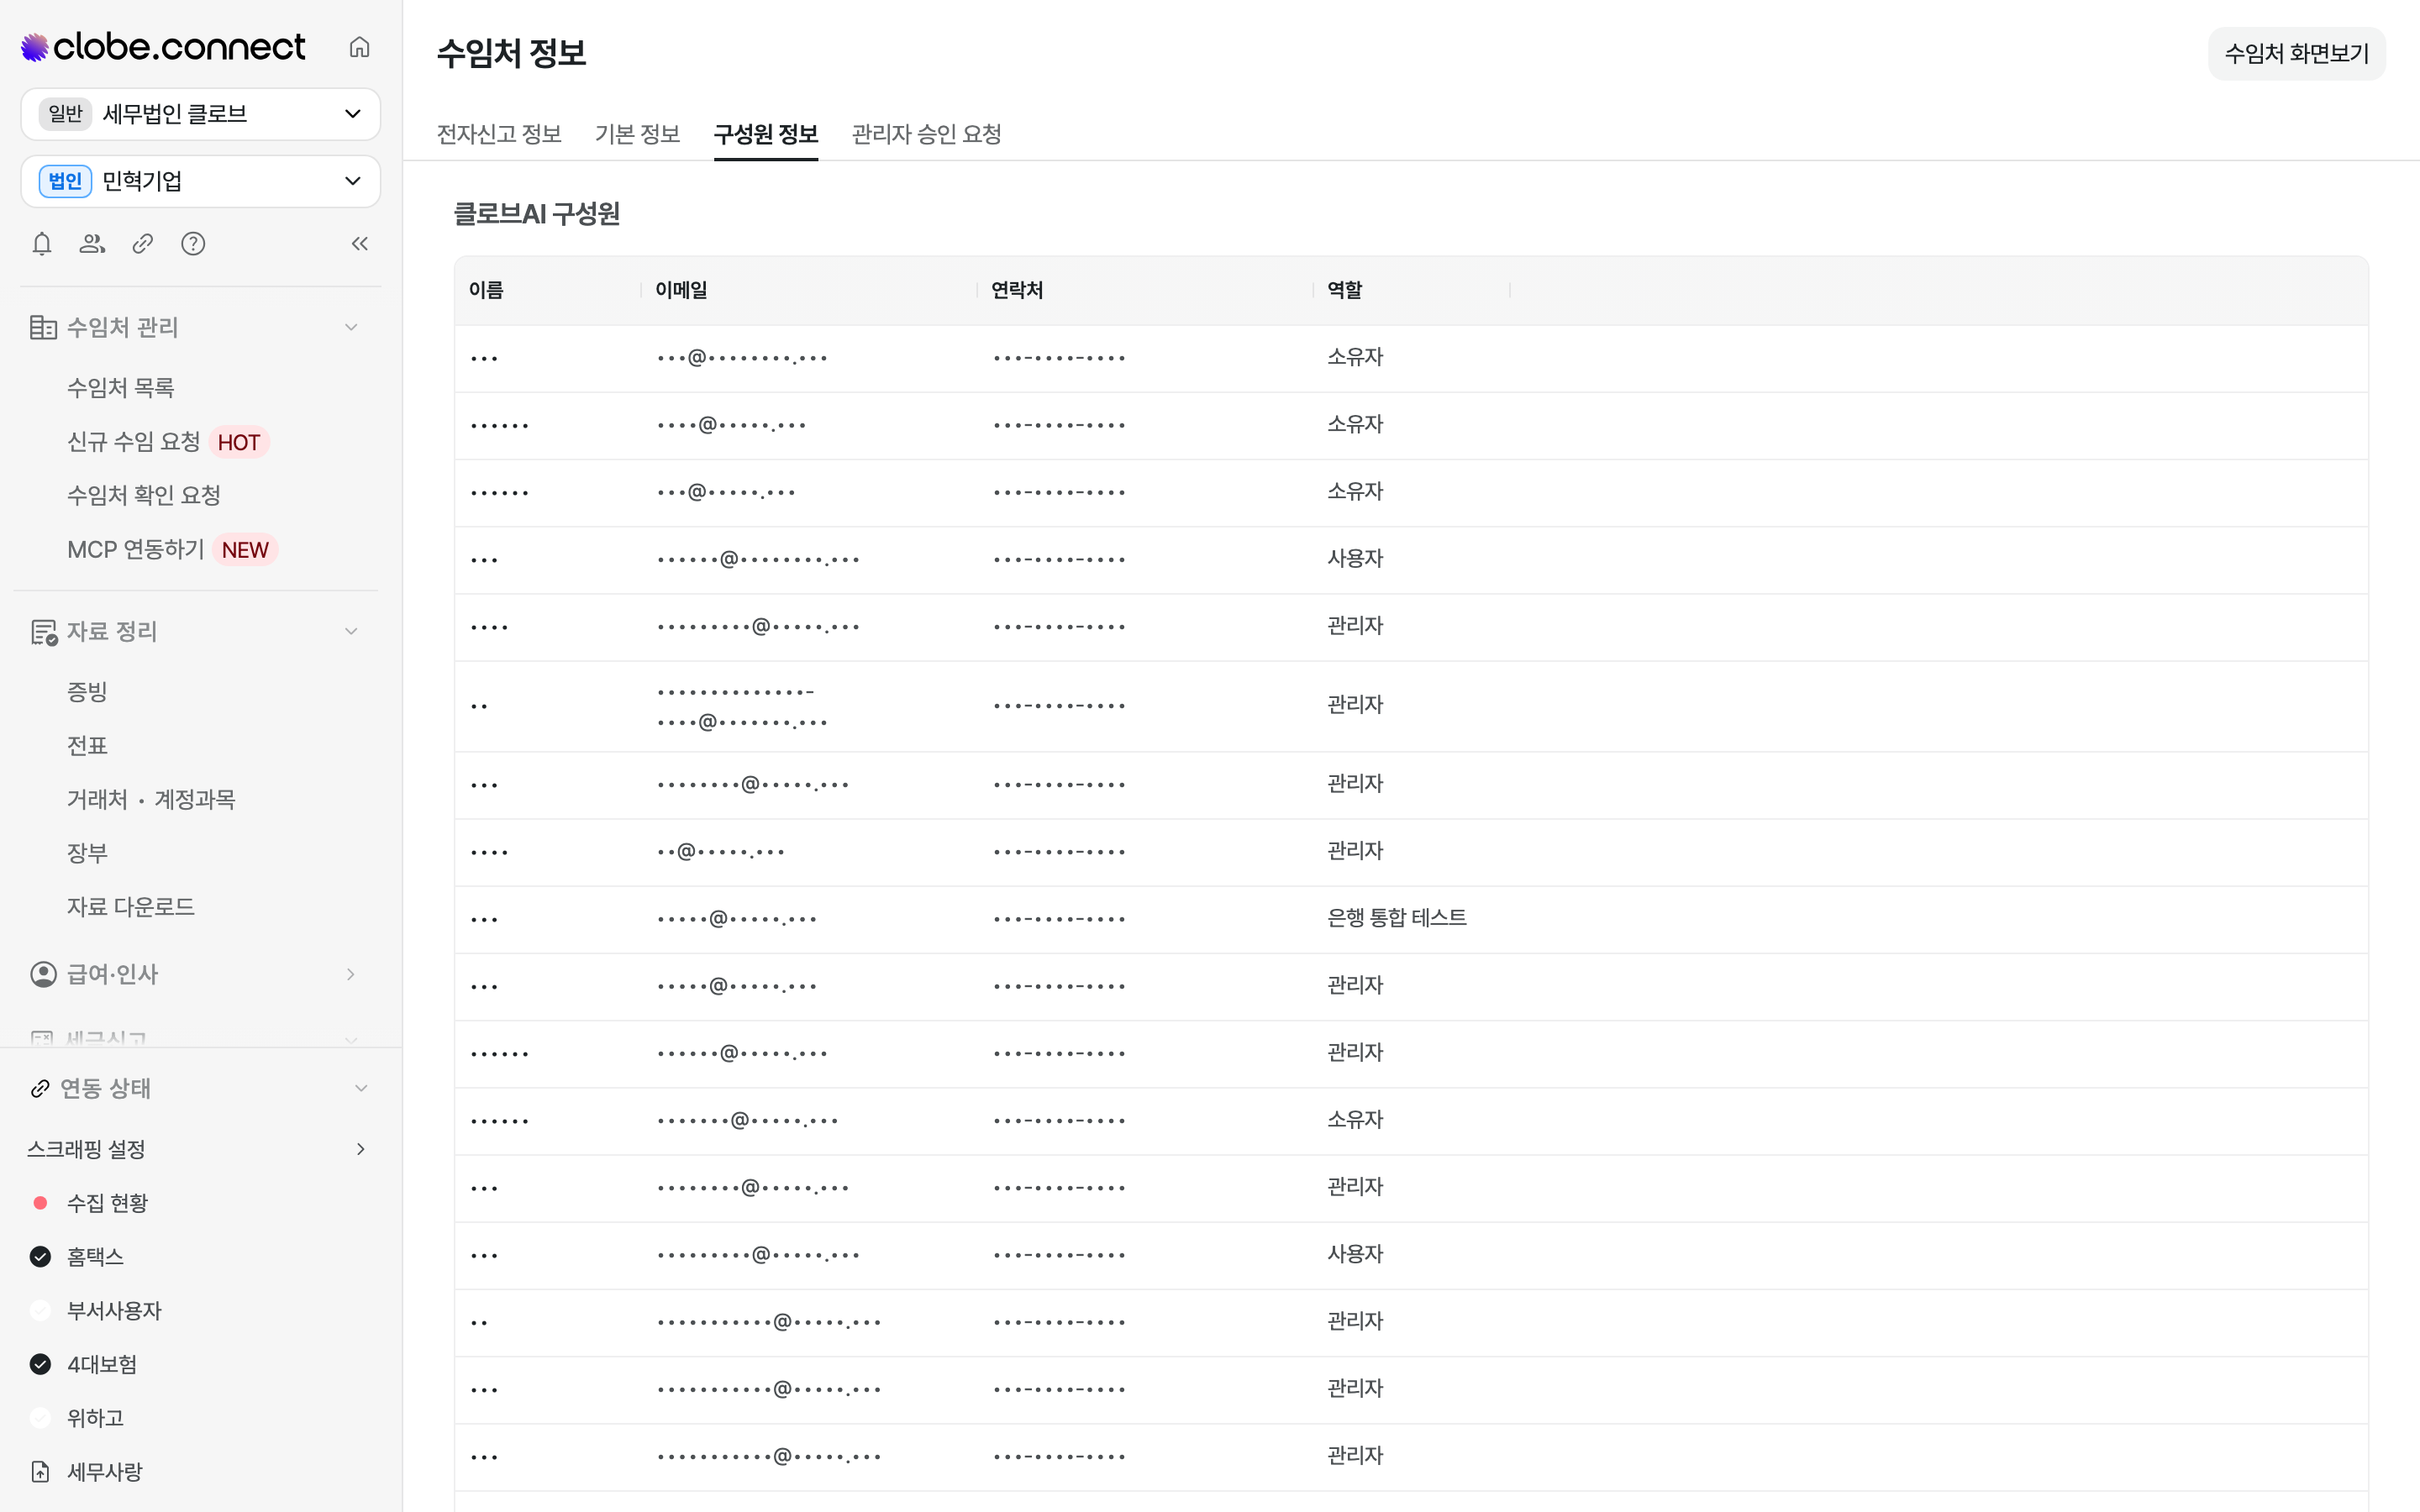
Task: Click the HOT badge on 신규 수임 요청
Action: 239,442
